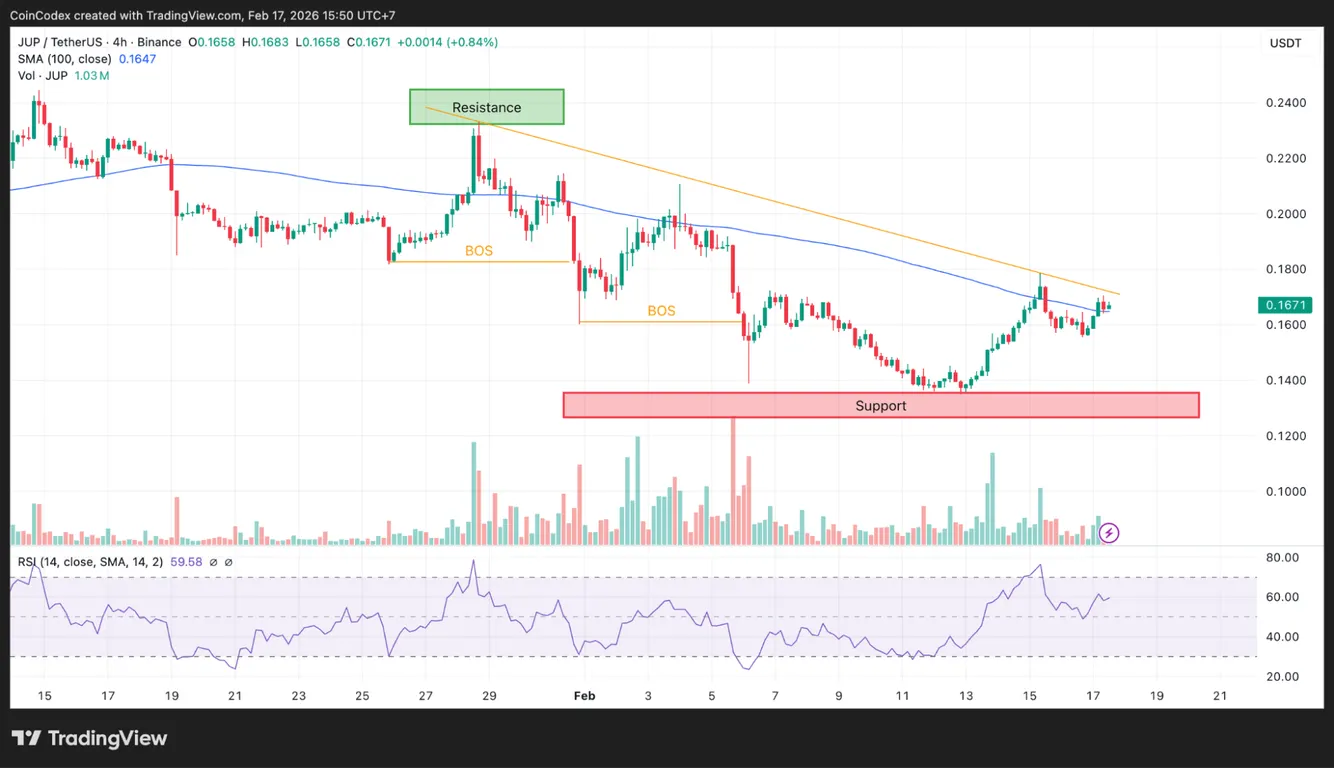
Task: Click the 29 date axis label
Action: pyautogui.click(x=489, y=696)
